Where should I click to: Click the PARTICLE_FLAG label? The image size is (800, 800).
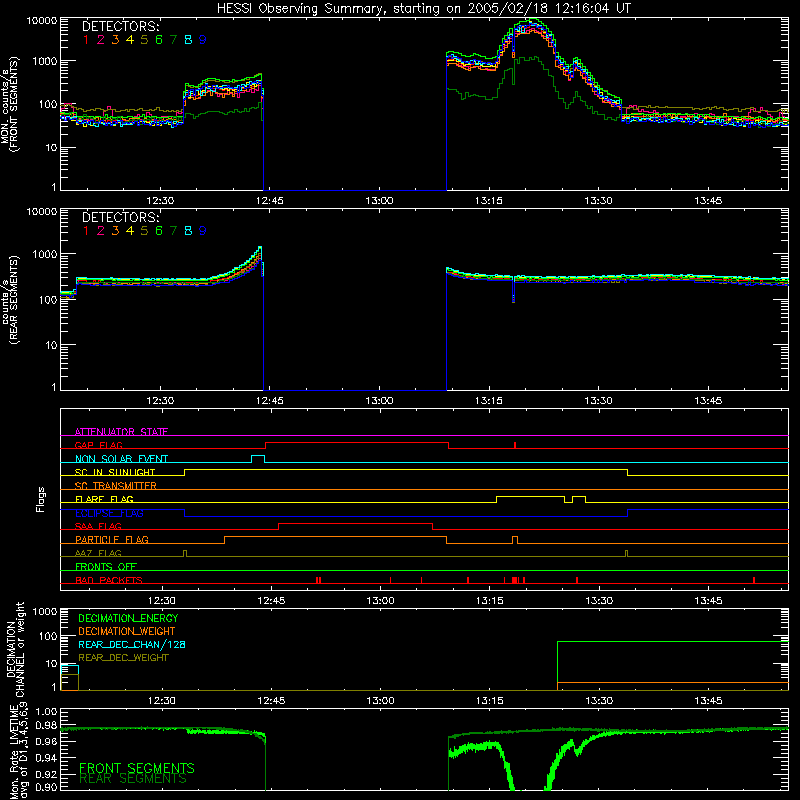click(112, 539)
